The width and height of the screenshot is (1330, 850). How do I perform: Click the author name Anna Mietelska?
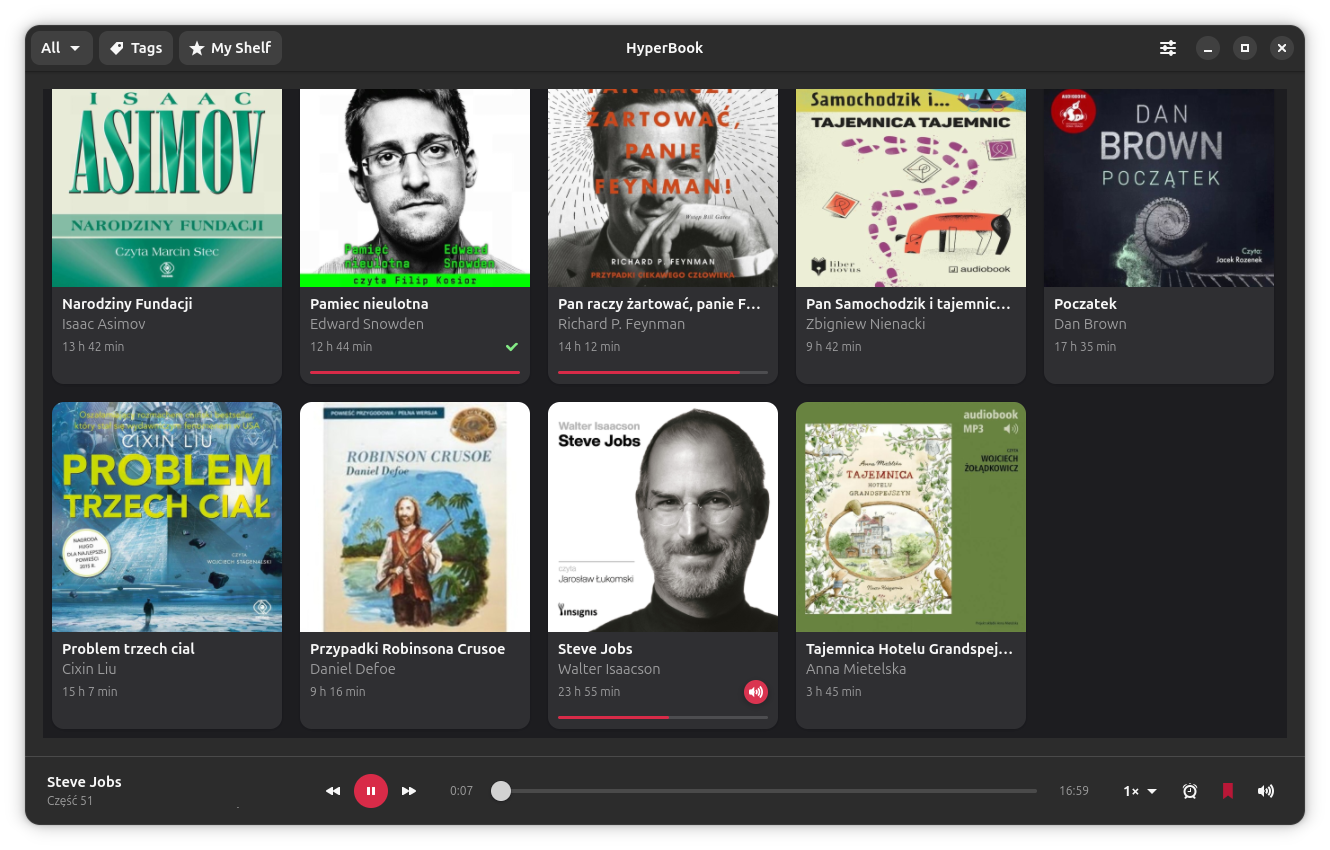[x=856, y=669]
